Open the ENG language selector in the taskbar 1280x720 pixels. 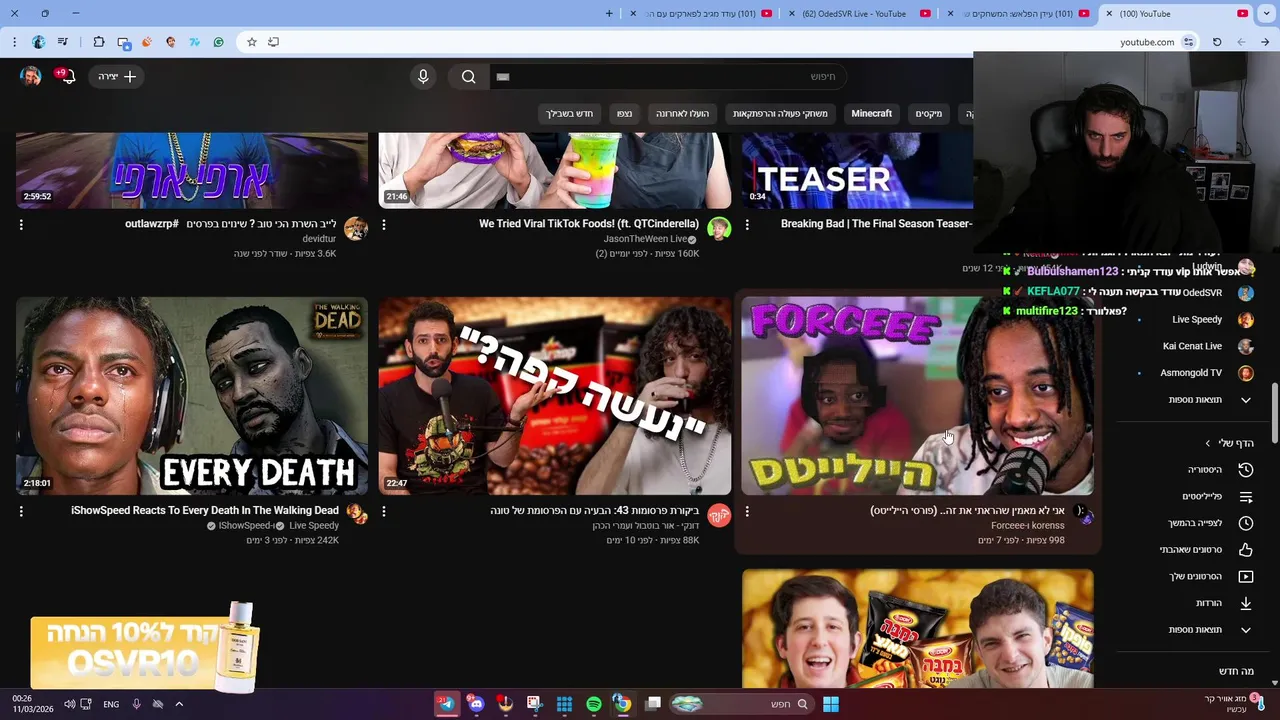(x=111, y=704)
